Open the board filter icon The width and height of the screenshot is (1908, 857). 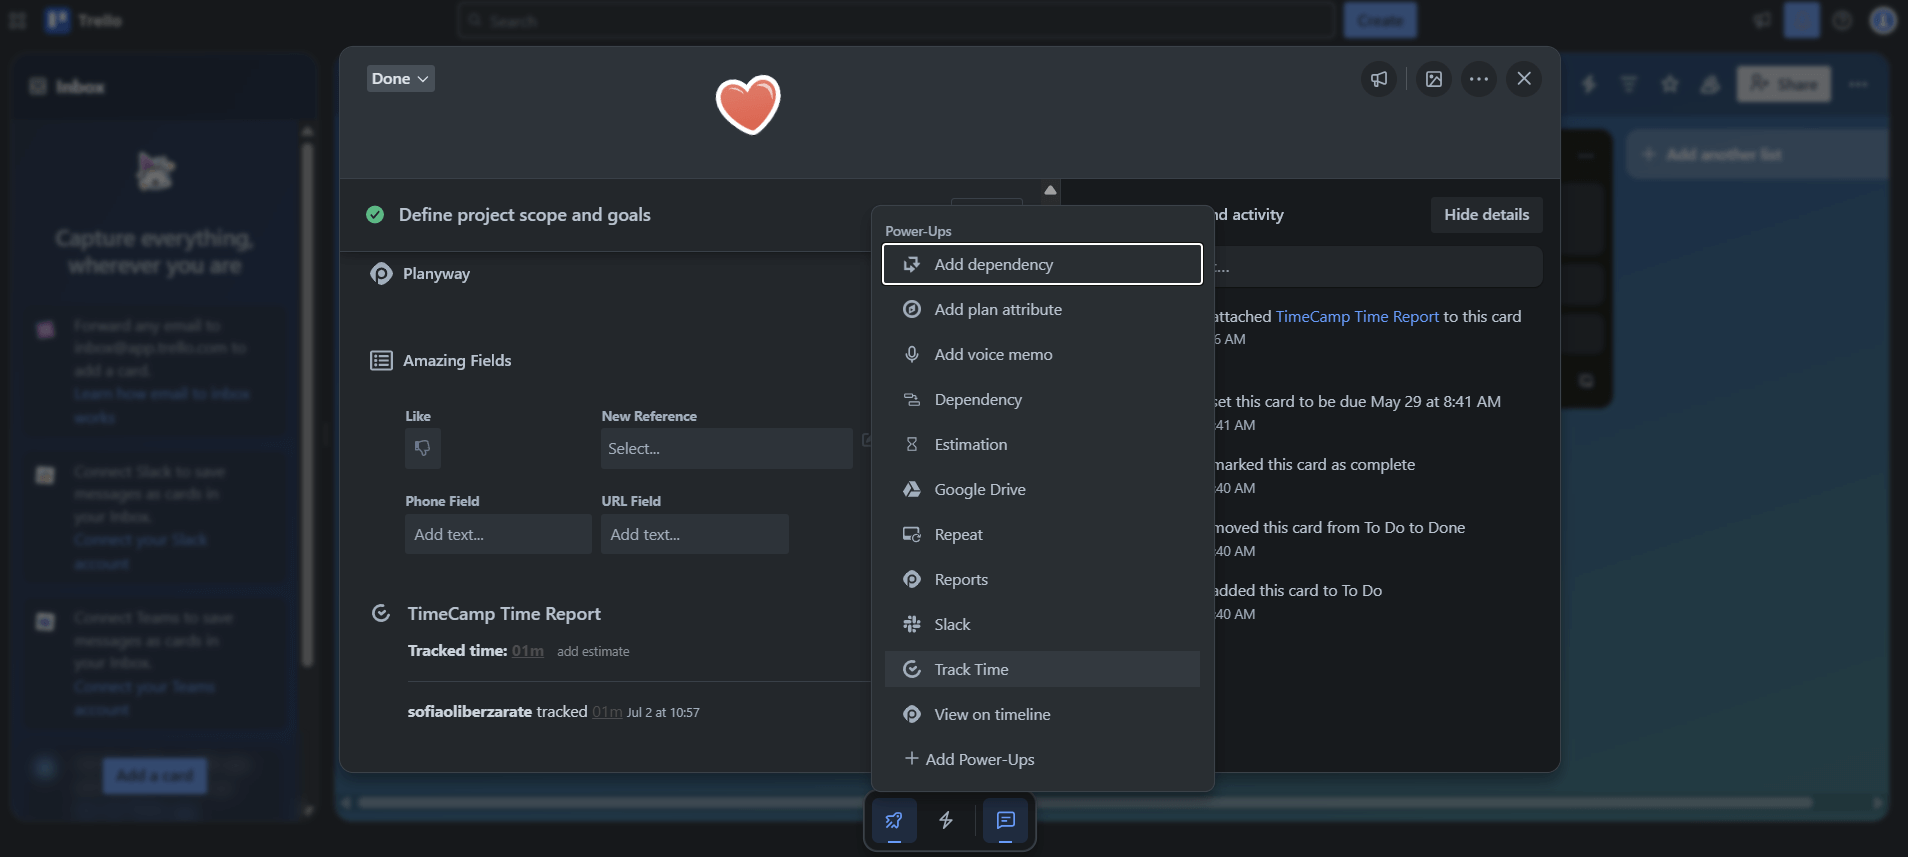1629,84
